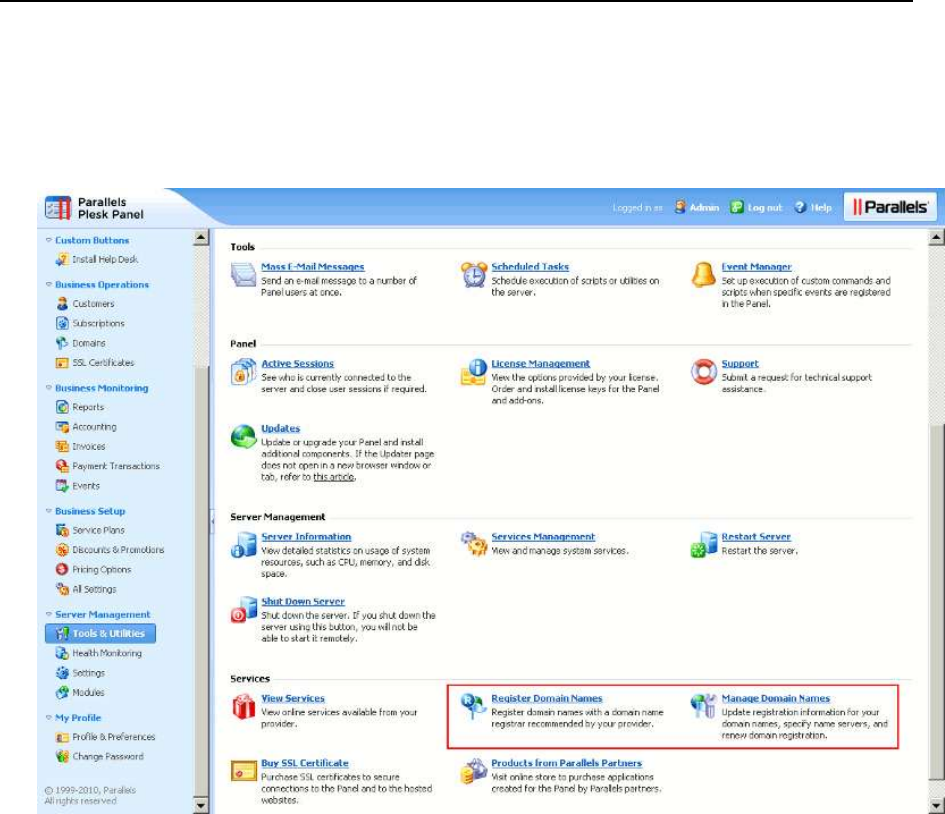The height and width of the screenshot is (814, 945).
Task: Collapse the My Profile section
Action: point(48,717)
